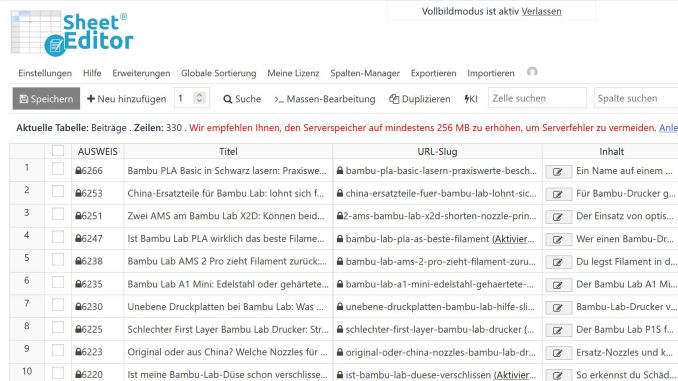Open the Importieren menu
The height and width of the screenshot is (381, 678).
click(491, 74)
